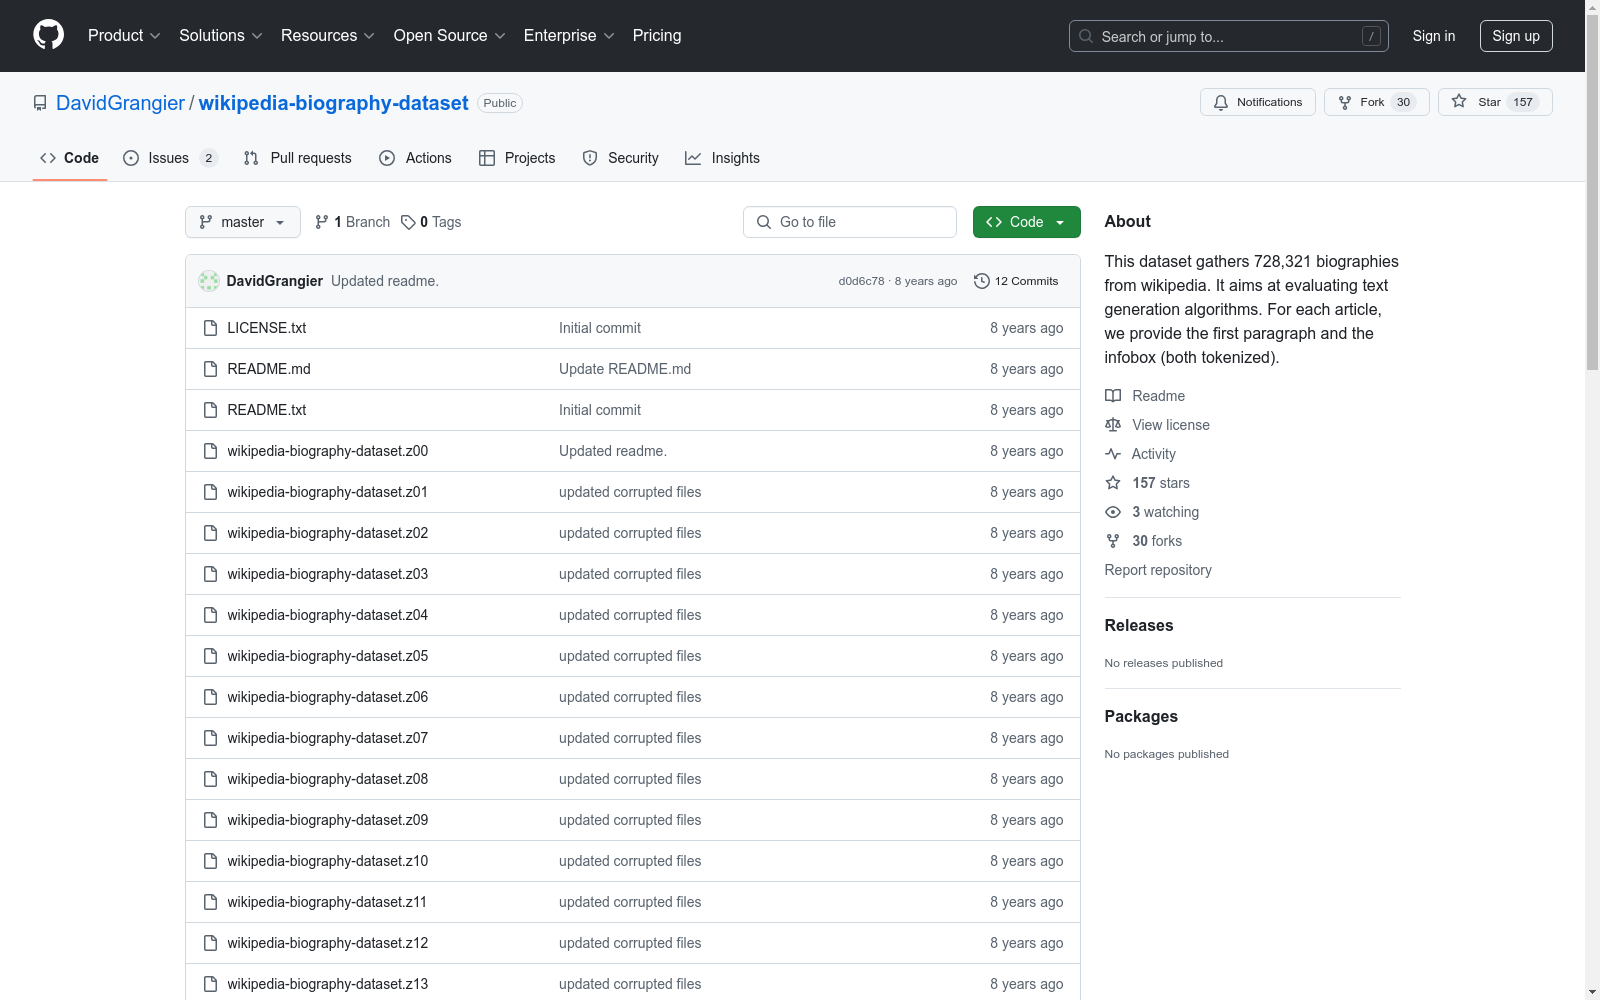Select the Code tab
This screenshot has width=1600, height=1000.
(70, 158)
